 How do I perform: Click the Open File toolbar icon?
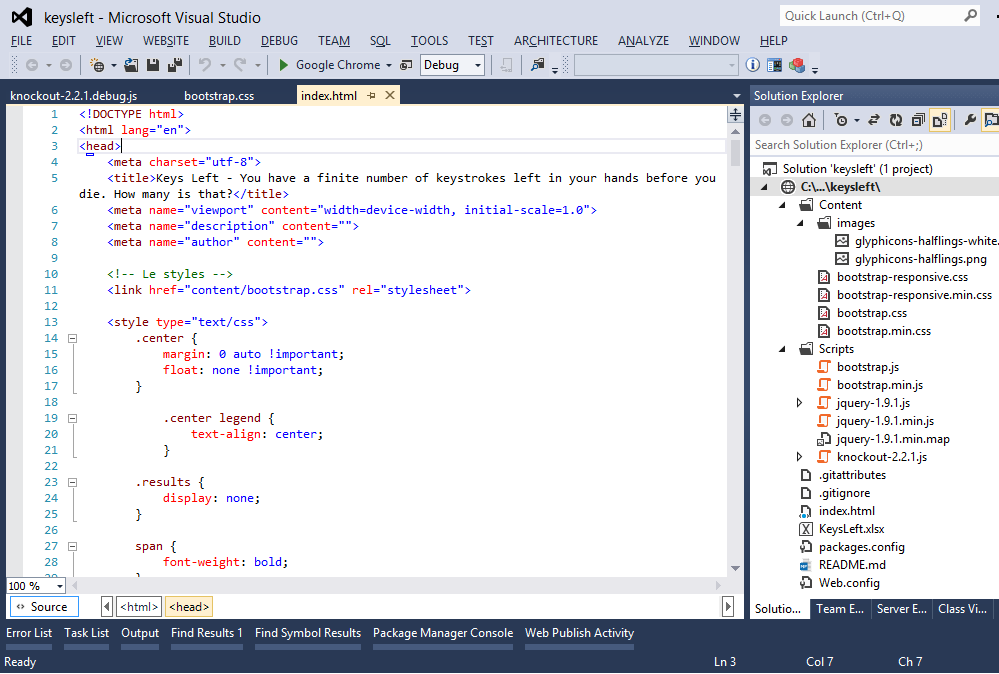(x=132, y=65)
